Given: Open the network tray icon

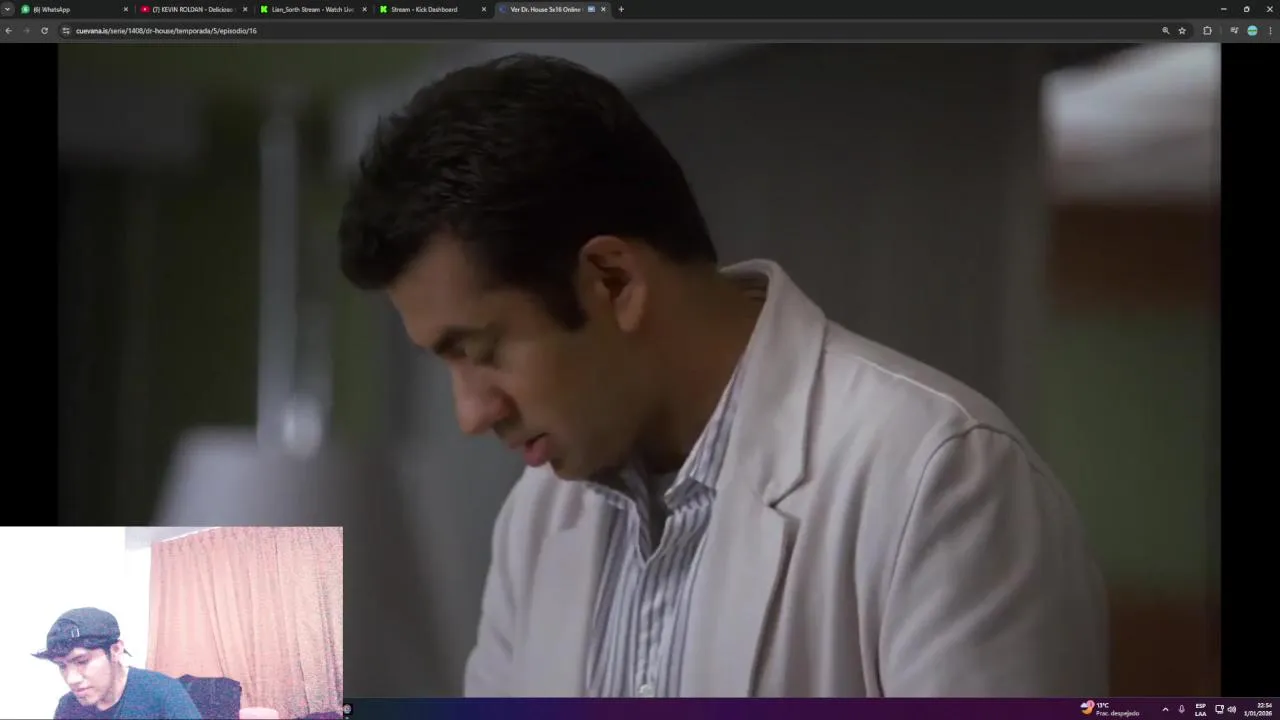Looking at the screenshot, I should click(x=1219, y=709).
